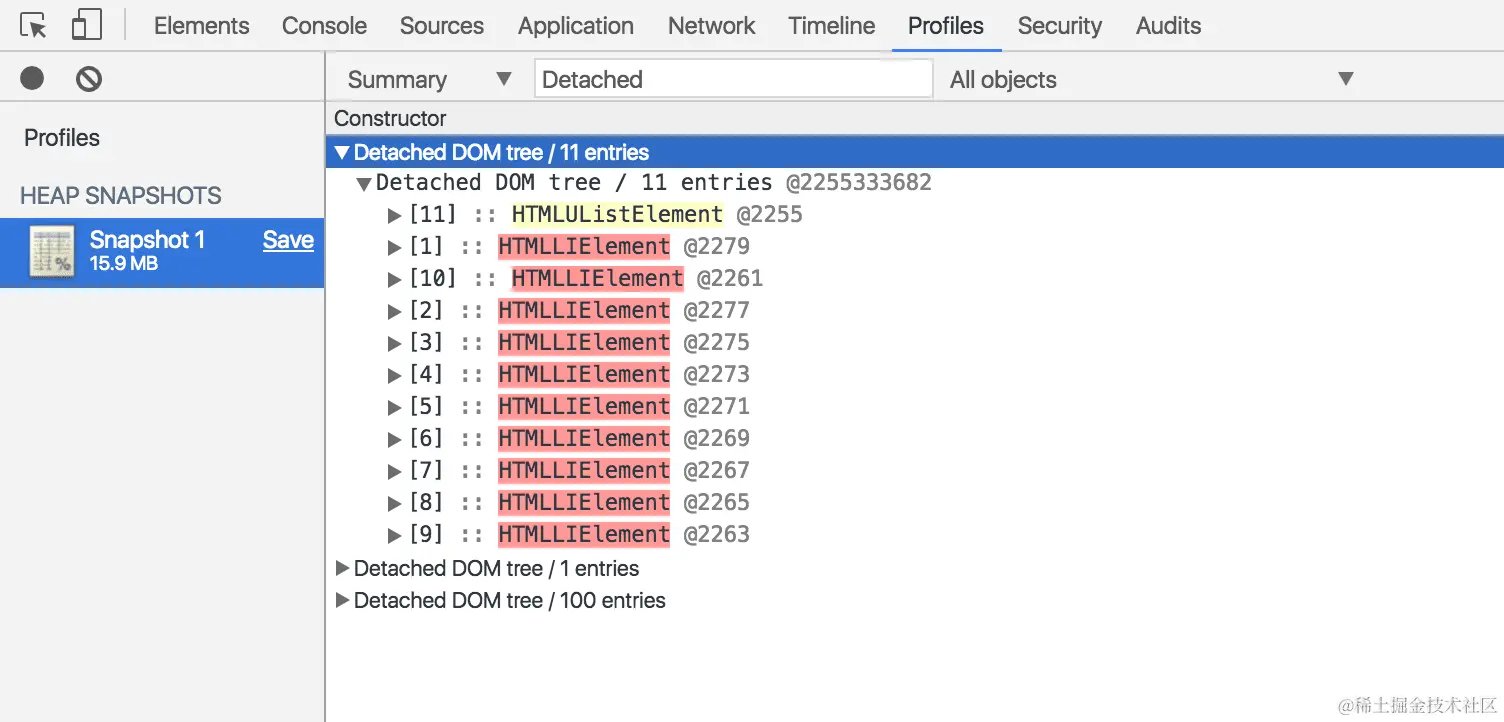Go to the Application tab
Viewport: 1504px width, 722px height.
[576, 26]
